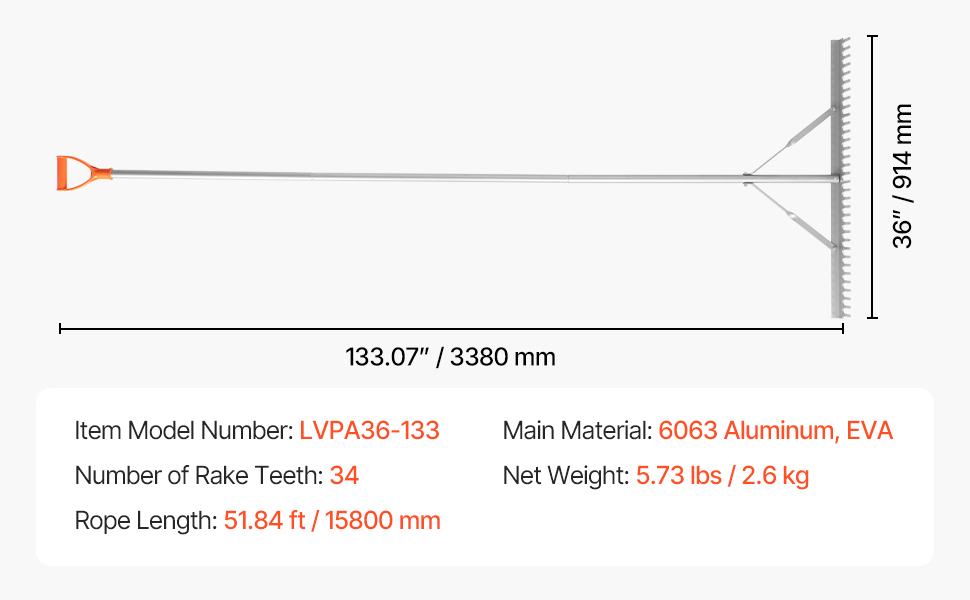Click the 'Net Weight:' label

565,476
